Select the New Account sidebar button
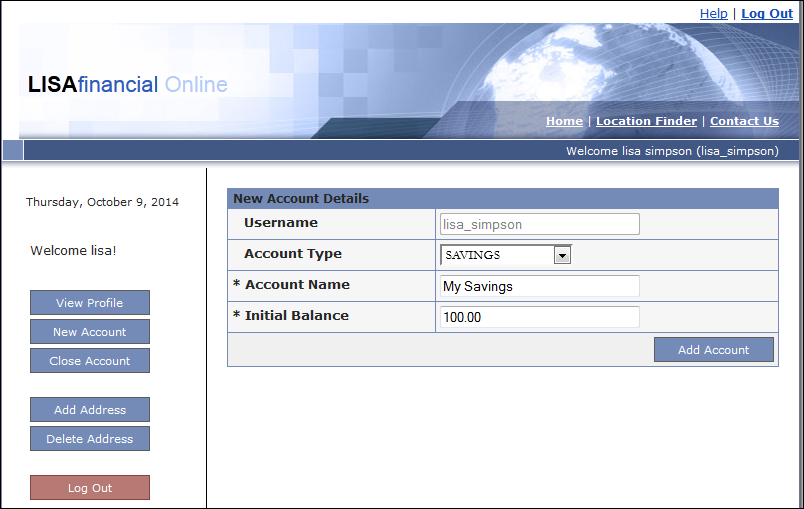 [x=90, y=332]
